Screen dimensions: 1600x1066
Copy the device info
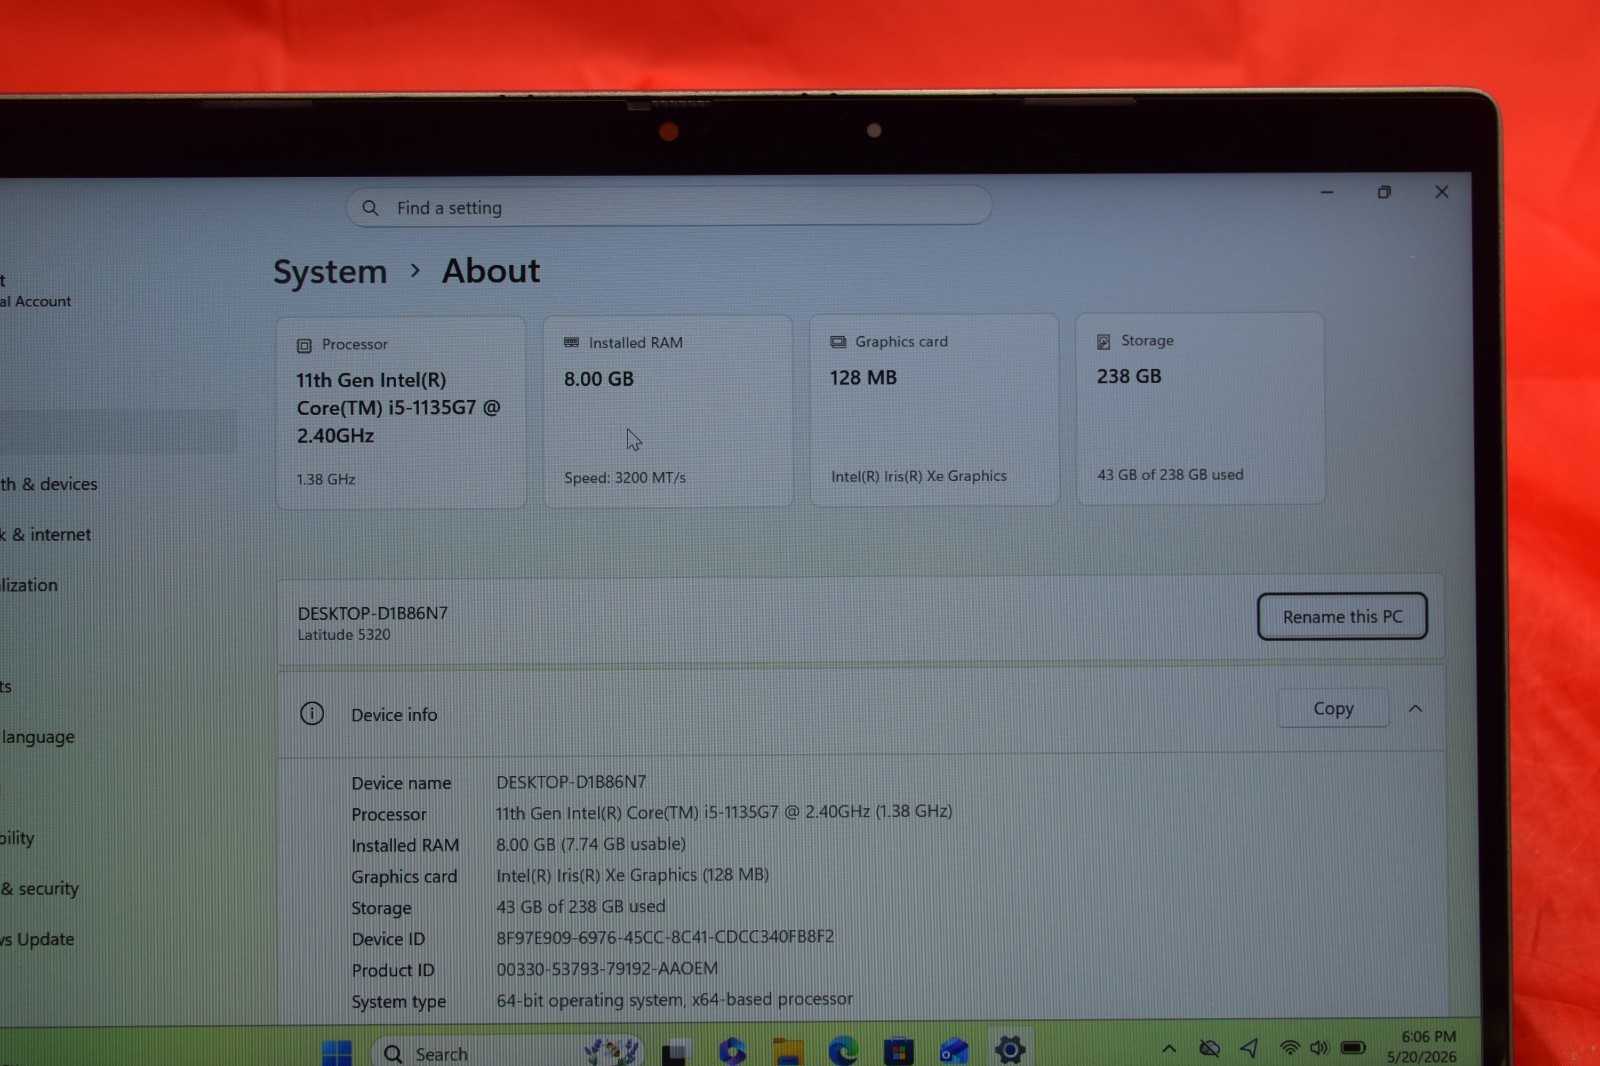pyautogui.click(x=1333, y=708)
